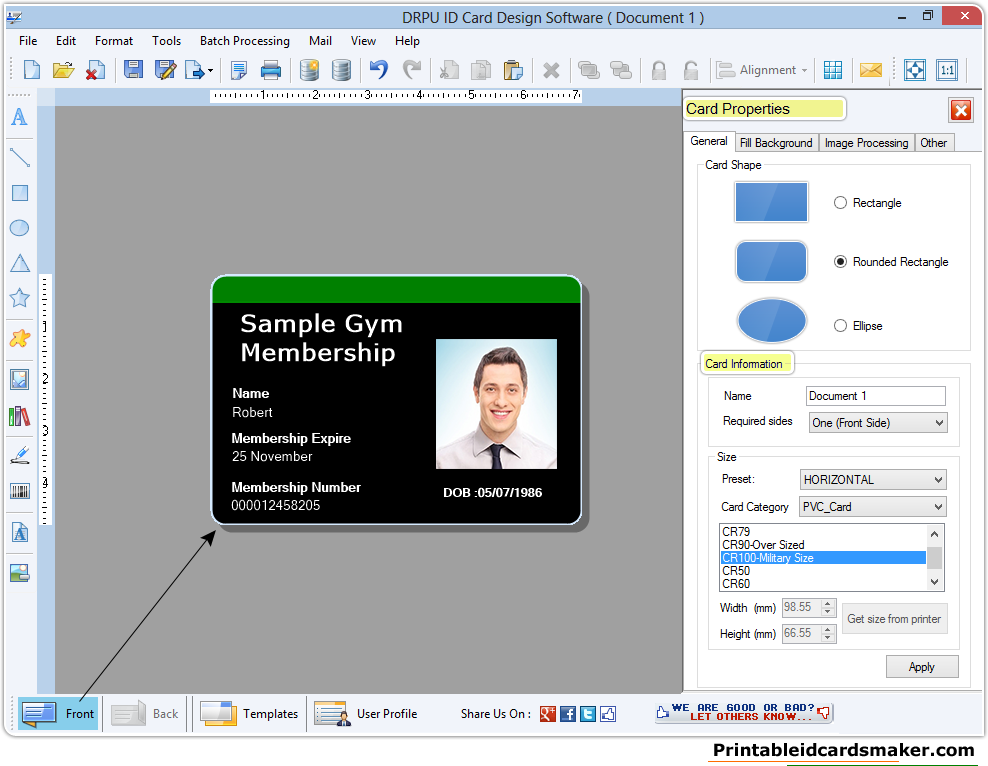The width and height of the screenshot is (988, 766).
Task: Select the Triangle shape tool
Action: pyautogui.click(x=20, y=263)
